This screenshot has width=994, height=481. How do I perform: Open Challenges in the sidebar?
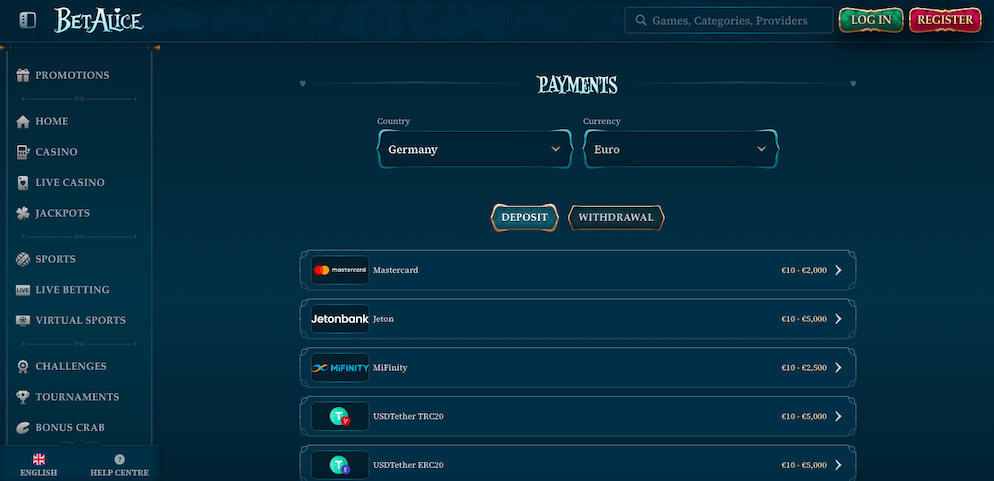(x=71, y=366)
